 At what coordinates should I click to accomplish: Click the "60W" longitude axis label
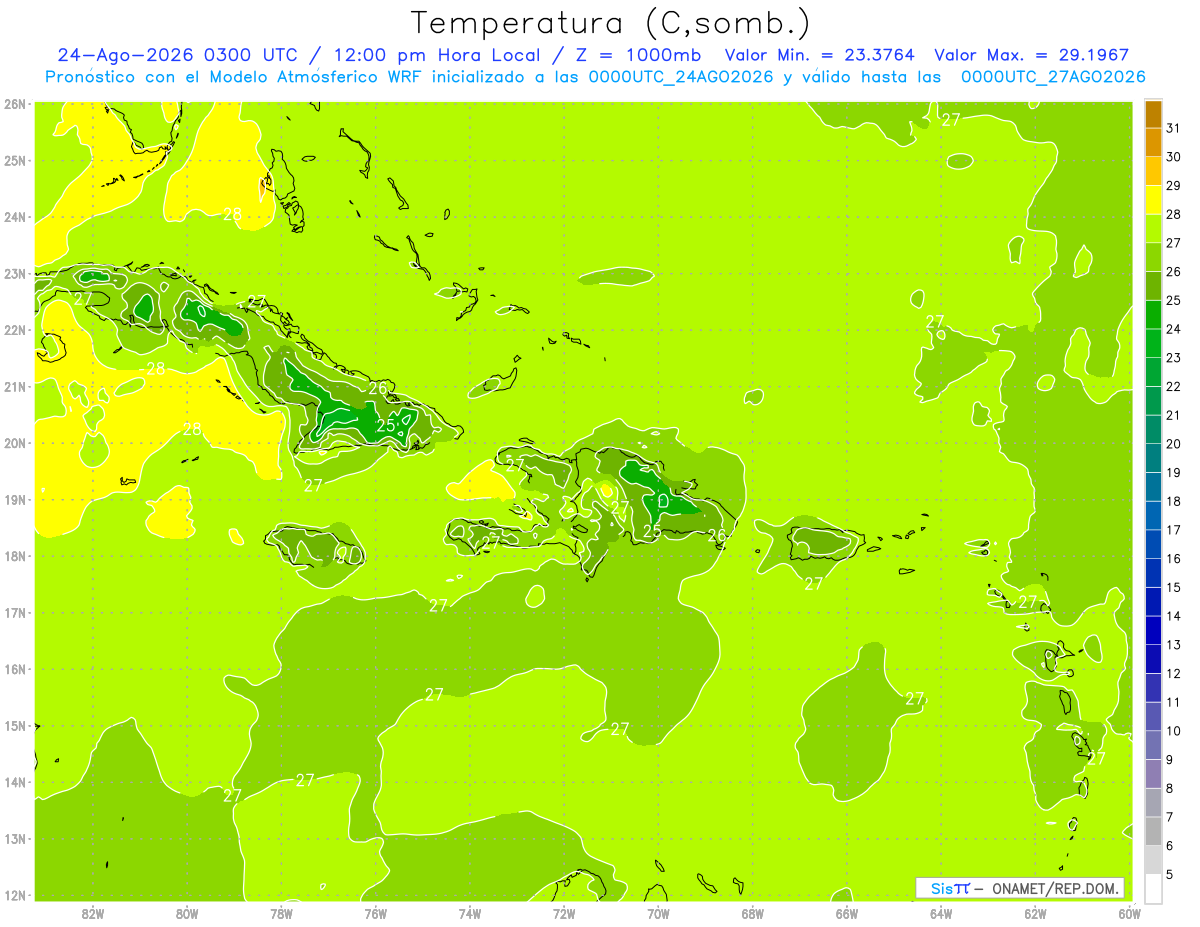click(x=1130, y=913)
